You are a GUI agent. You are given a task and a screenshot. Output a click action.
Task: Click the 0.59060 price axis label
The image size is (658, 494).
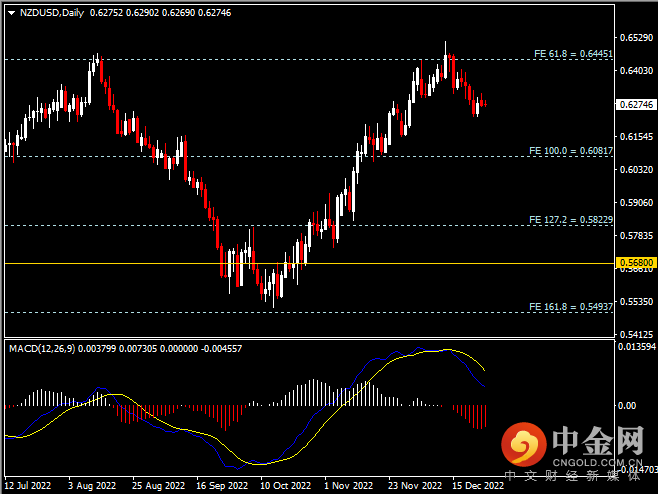click(636, 202)
